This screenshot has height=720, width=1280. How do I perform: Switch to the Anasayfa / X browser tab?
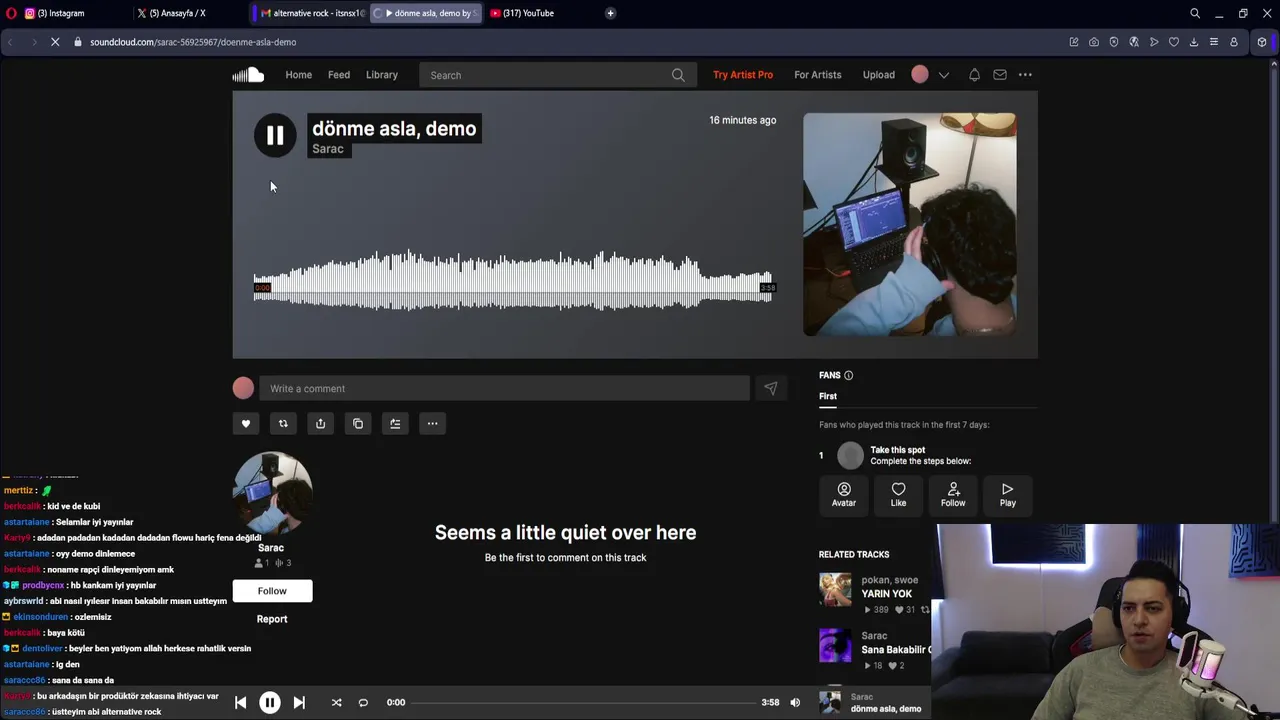coord(187,13)
